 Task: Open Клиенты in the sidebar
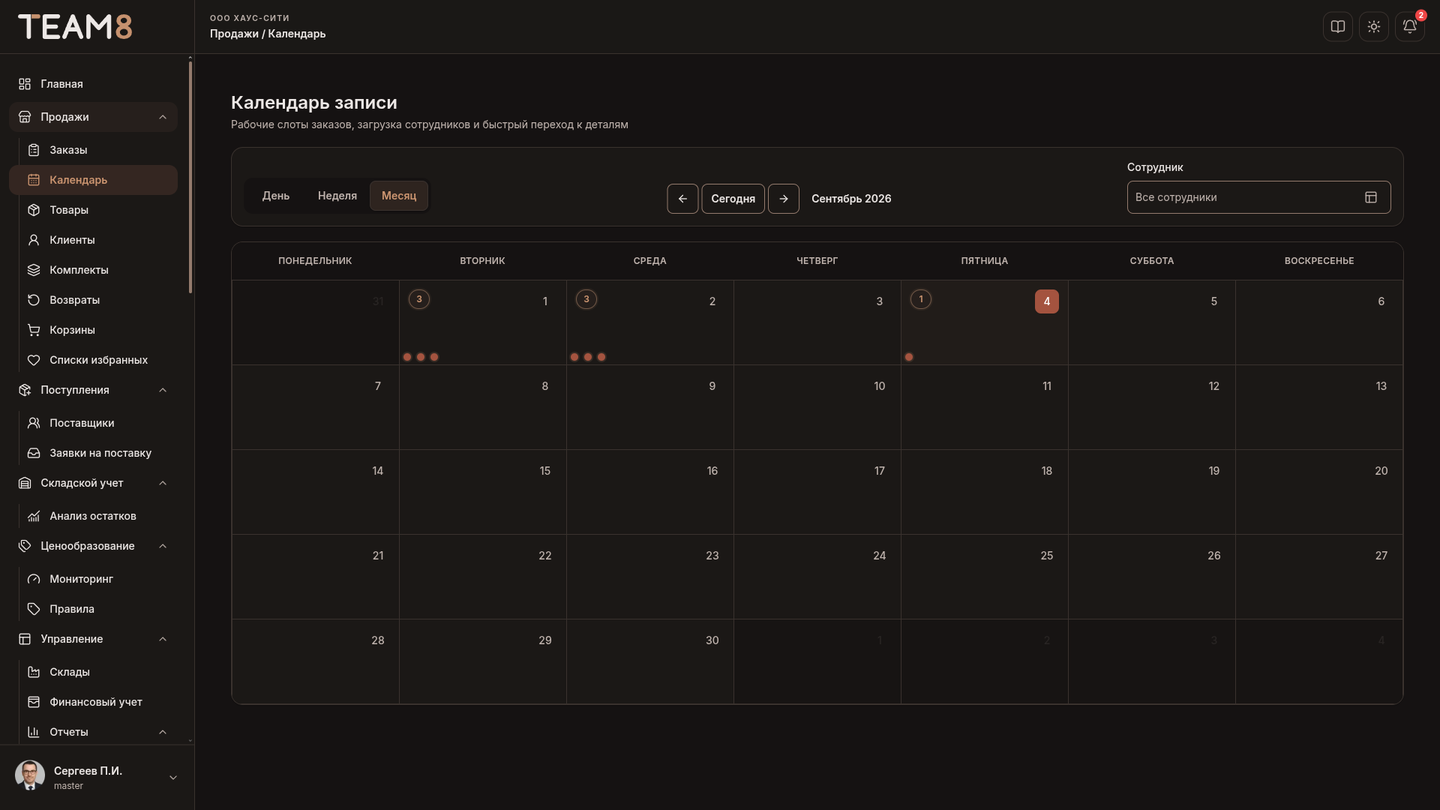93,240
